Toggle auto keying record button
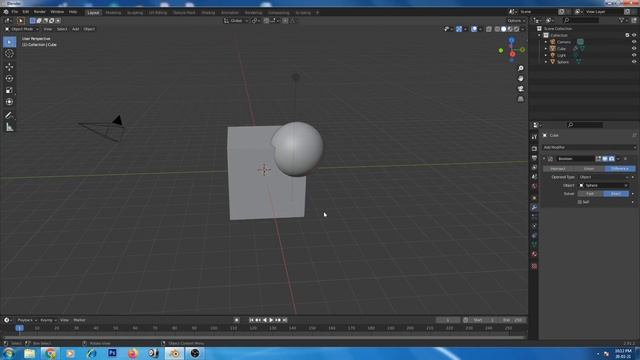The image size is (640, 360). [x=237, y=320]
